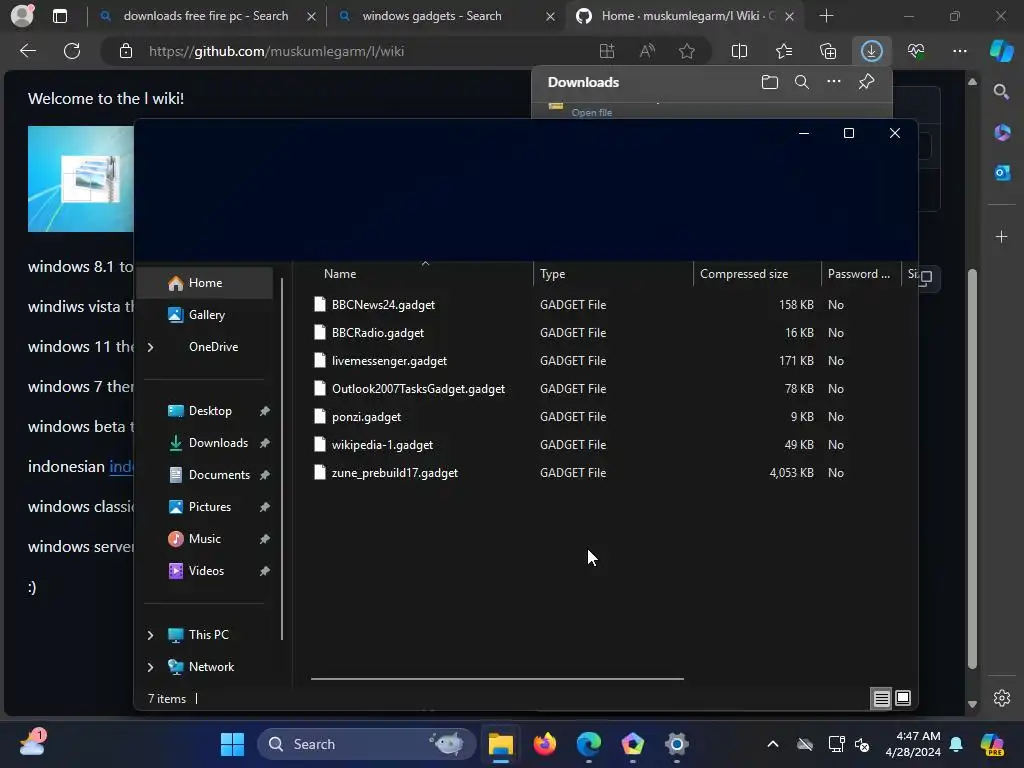Select zune_prebuild17.gadget file
This screenshot has width=1024, height=768.
click(394, 473)
